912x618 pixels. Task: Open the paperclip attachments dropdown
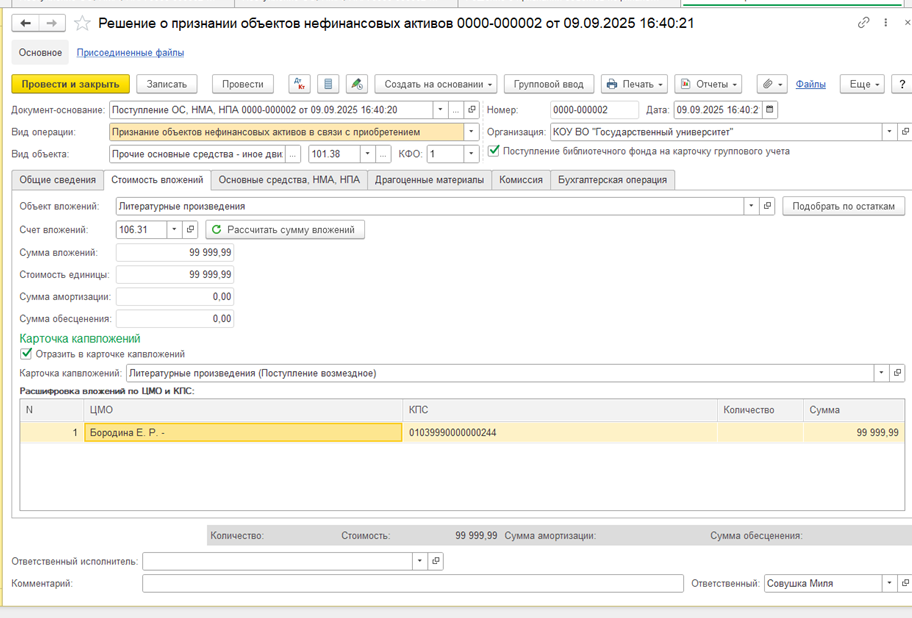(x=772, y=84)
